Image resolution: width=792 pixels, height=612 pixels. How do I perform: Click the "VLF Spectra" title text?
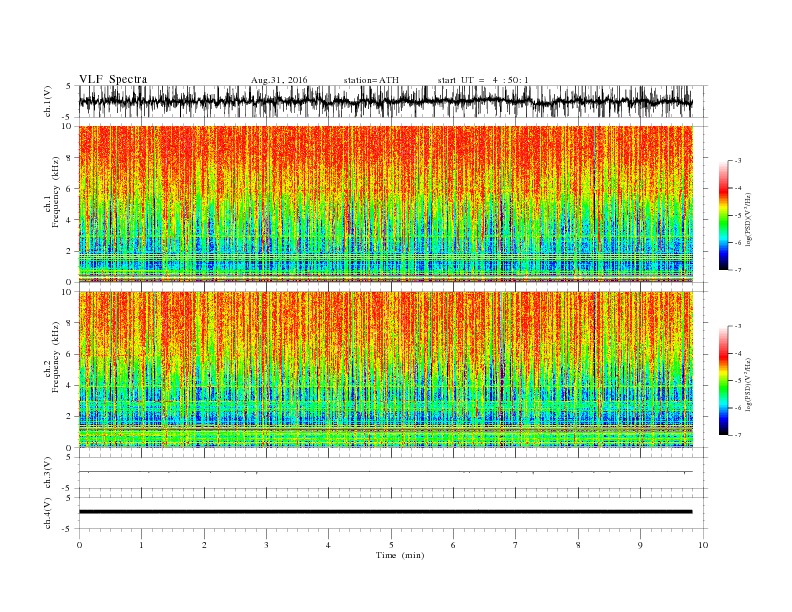pyautogui.click(x=113, y=79)
